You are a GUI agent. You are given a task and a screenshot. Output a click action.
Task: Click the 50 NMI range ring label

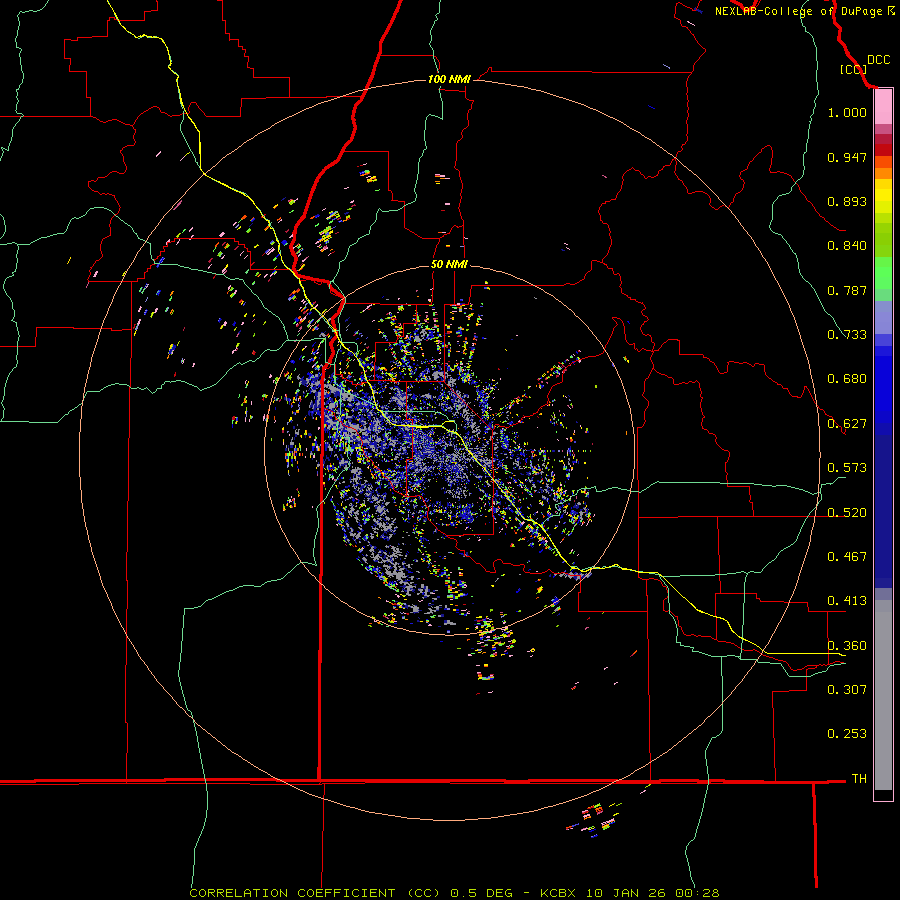click(449, 264)
